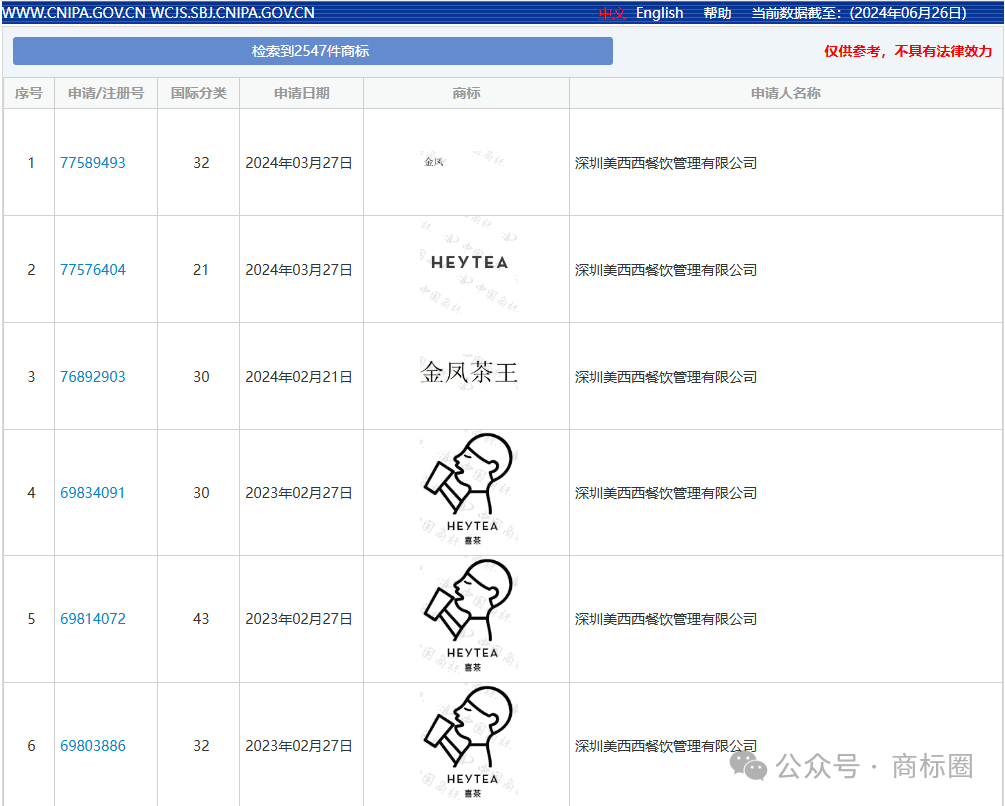Select serial number 6 cell
This screenshot has width=1005, height=806.
(31, 746)
